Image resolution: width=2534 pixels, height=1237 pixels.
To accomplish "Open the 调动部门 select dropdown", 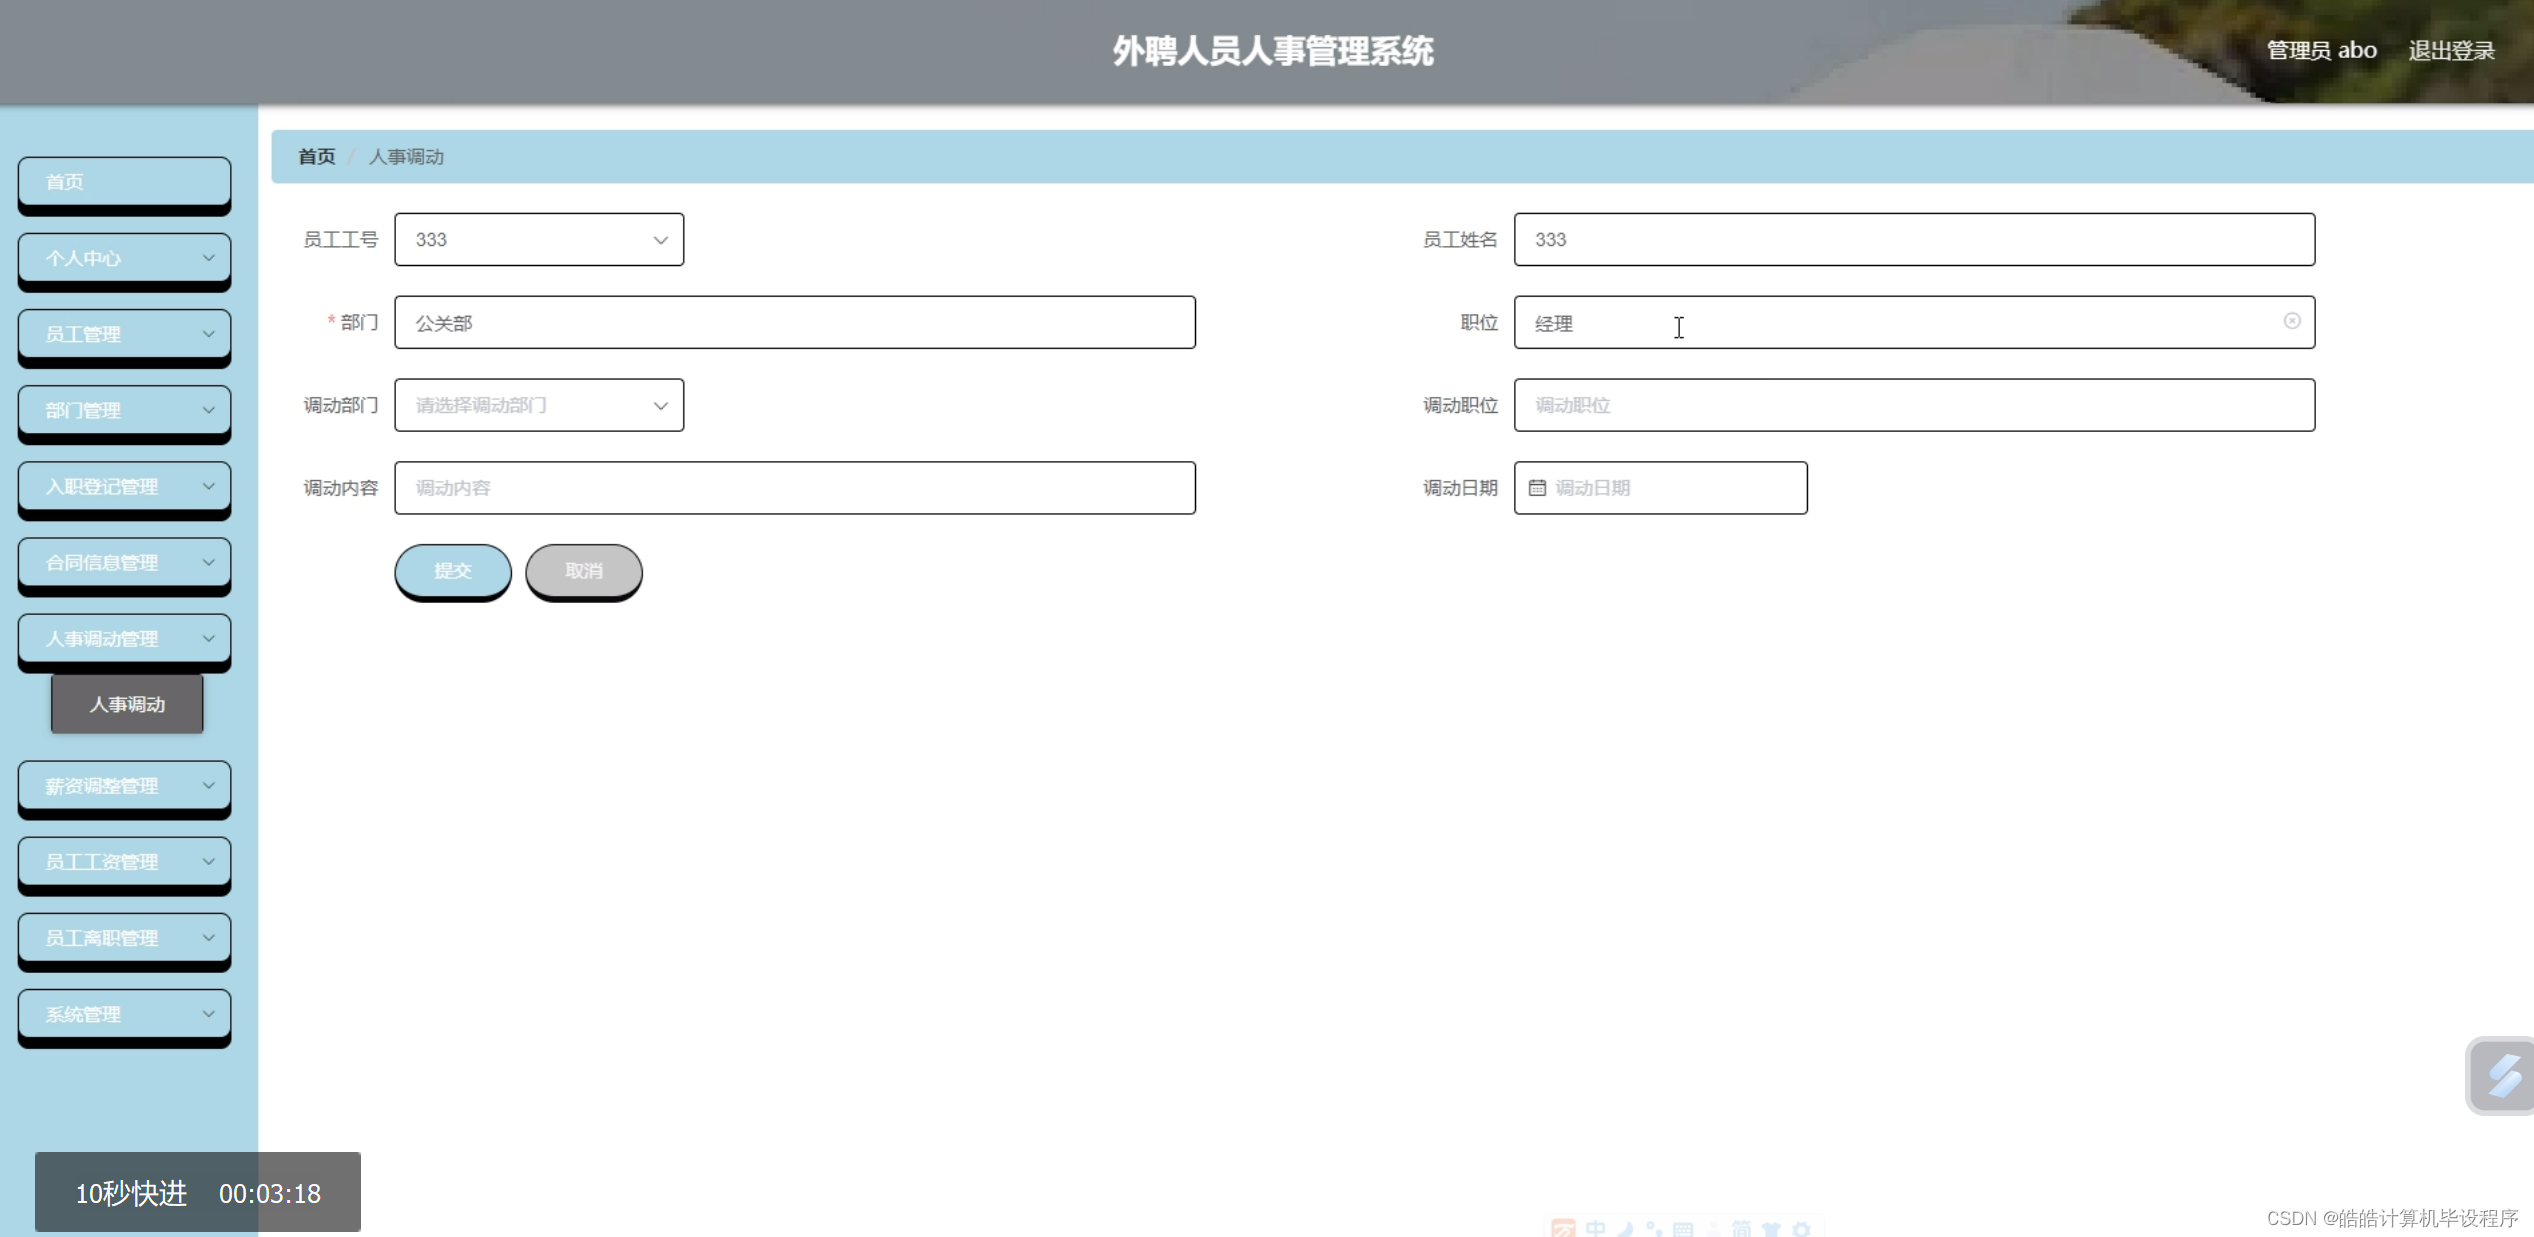I will 539,405.
